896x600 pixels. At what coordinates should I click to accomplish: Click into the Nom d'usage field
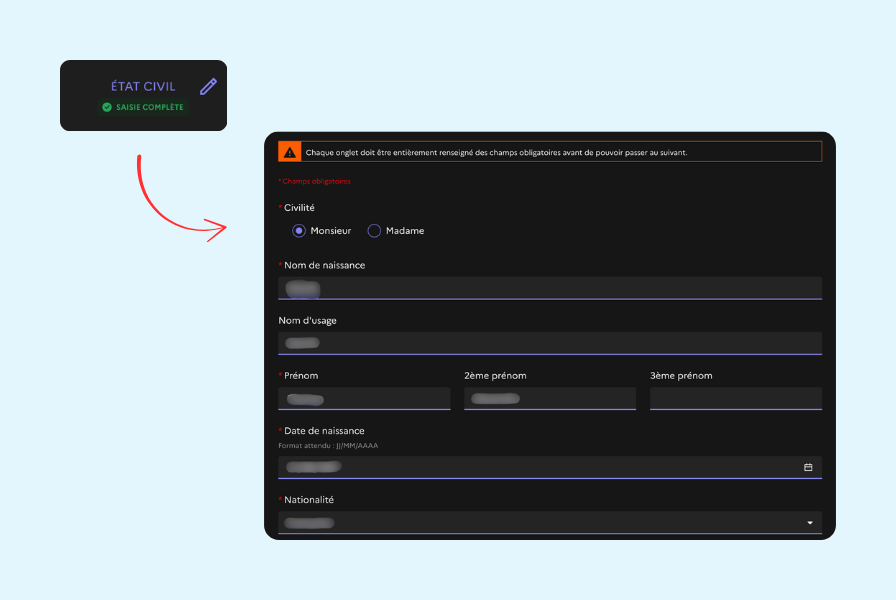(549, 343)
